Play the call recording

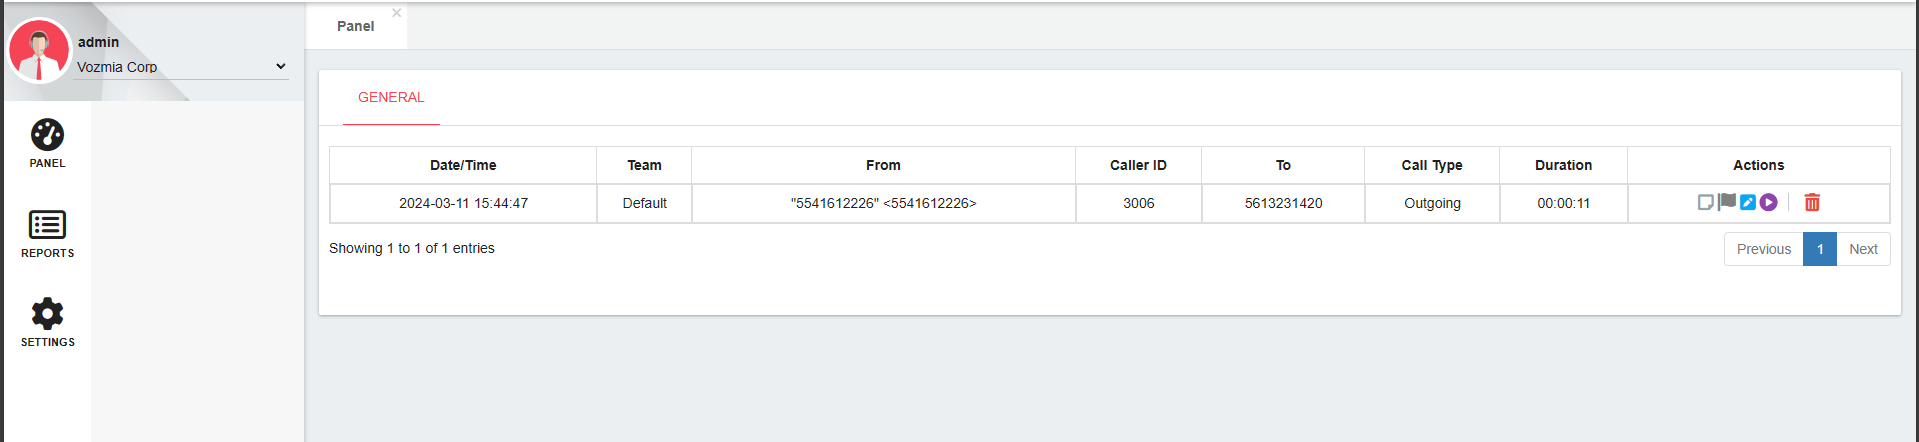coord(1769,203)
